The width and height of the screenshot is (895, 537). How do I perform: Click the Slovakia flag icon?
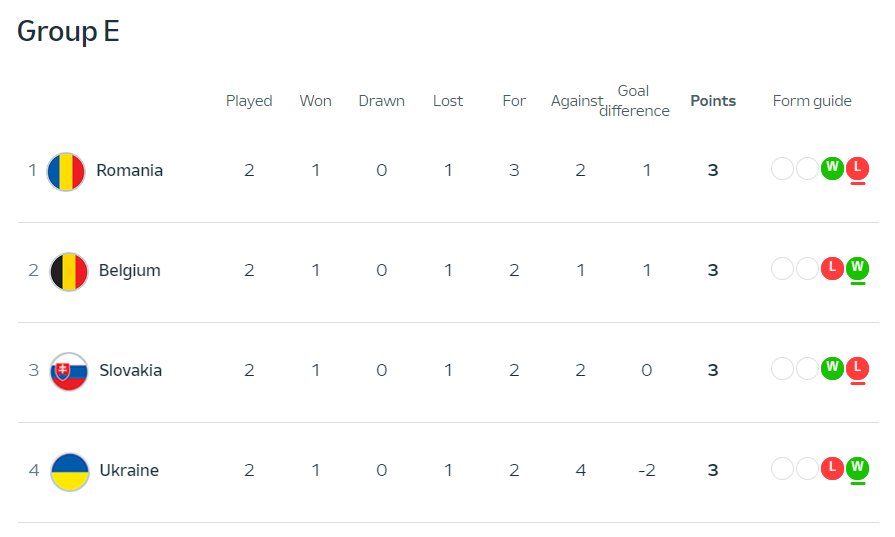click(x=69, y=372)
